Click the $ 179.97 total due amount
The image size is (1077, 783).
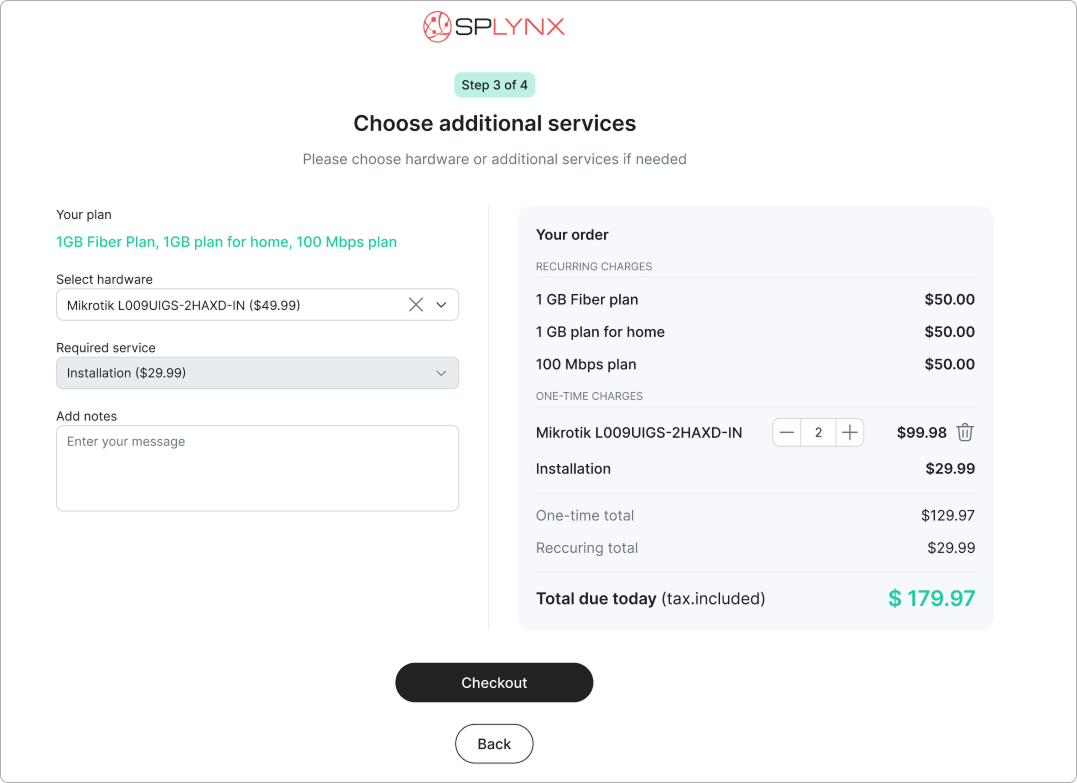(x=931, y=599)
